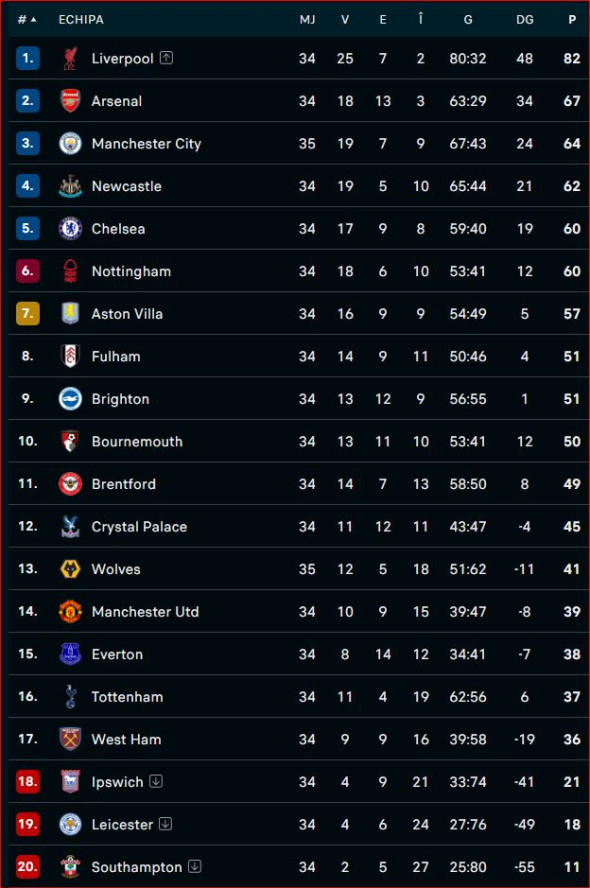
Task: Click the relegation arrow beside Ipswich
Action: click(x=155, y=781)
